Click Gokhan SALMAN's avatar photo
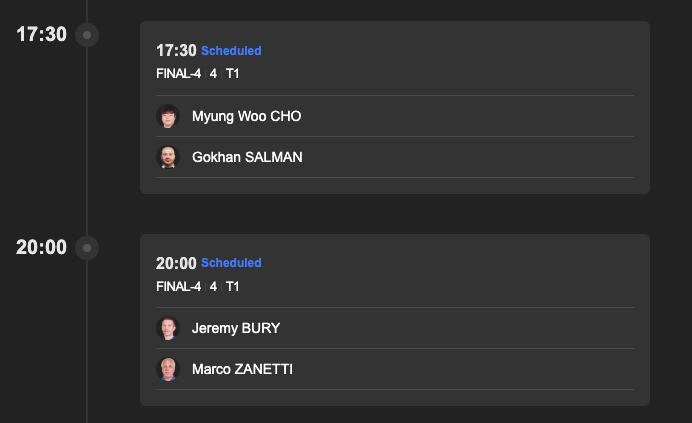The height and width of the screenshot is (423, 692). click(168, 157)
